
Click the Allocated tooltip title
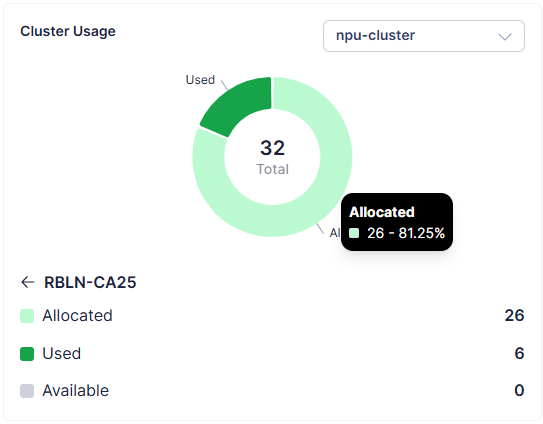coord(382,212)
